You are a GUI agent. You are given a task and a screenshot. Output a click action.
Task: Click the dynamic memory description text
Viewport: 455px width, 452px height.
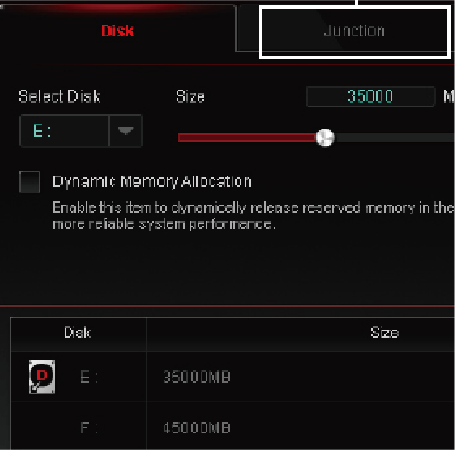pos(253,216)
